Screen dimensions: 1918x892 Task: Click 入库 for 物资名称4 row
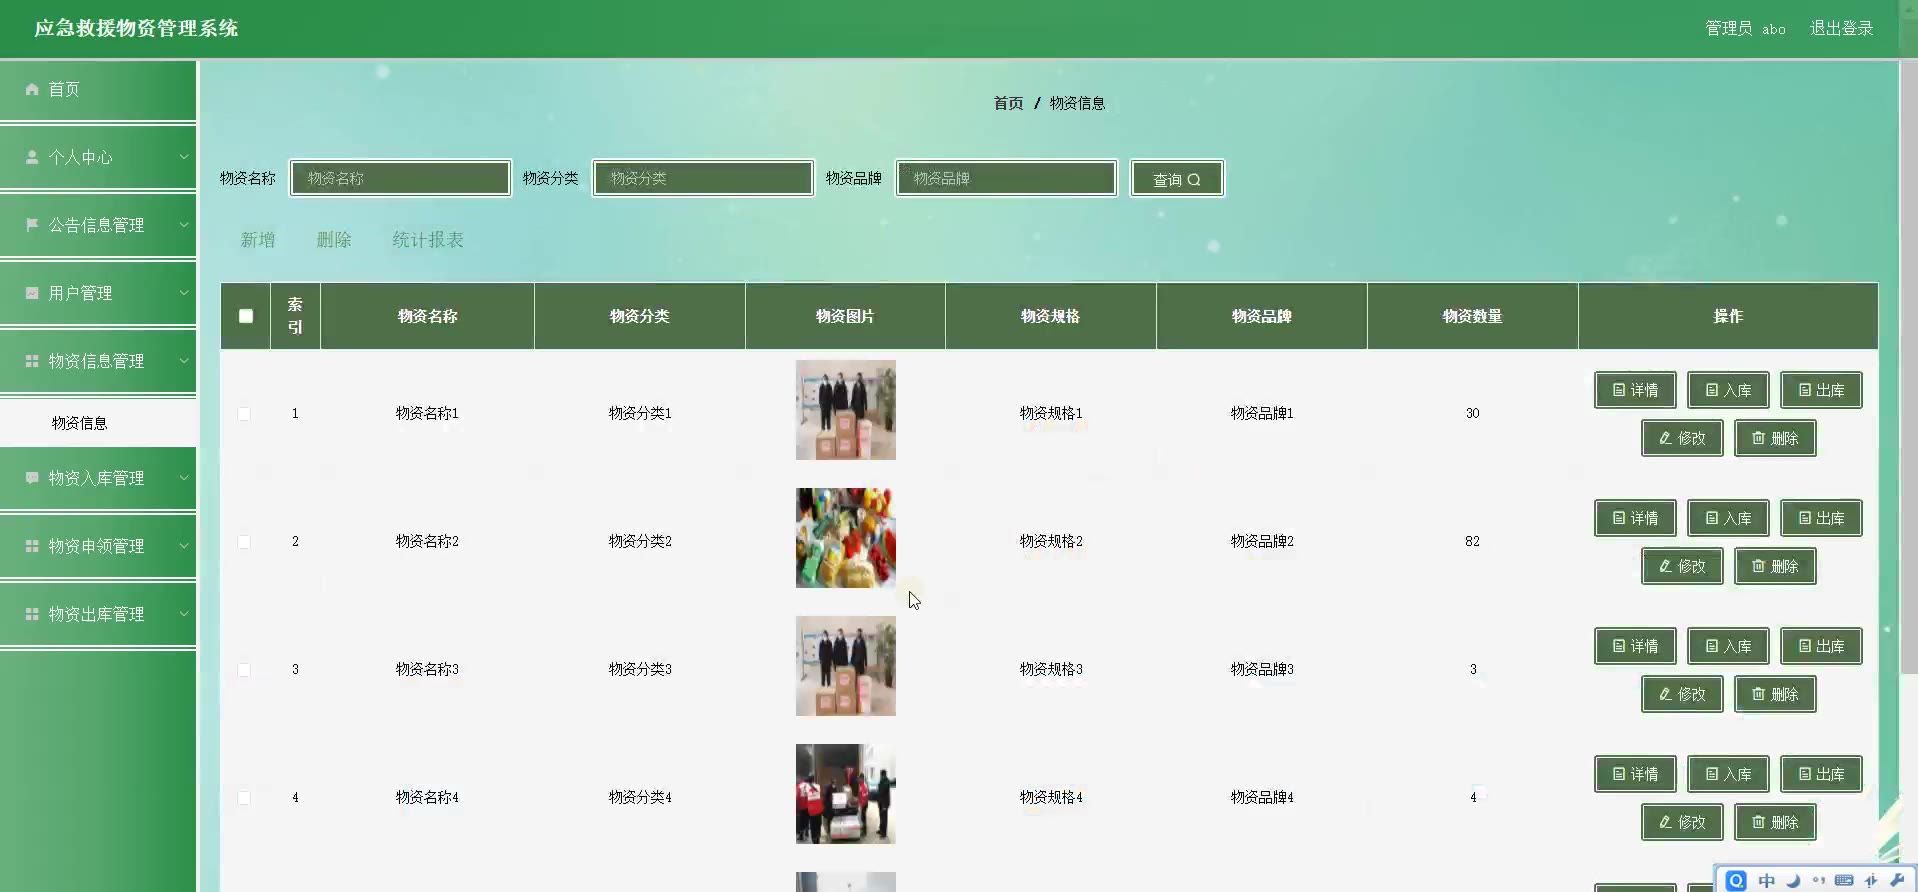click(1728, 774)
